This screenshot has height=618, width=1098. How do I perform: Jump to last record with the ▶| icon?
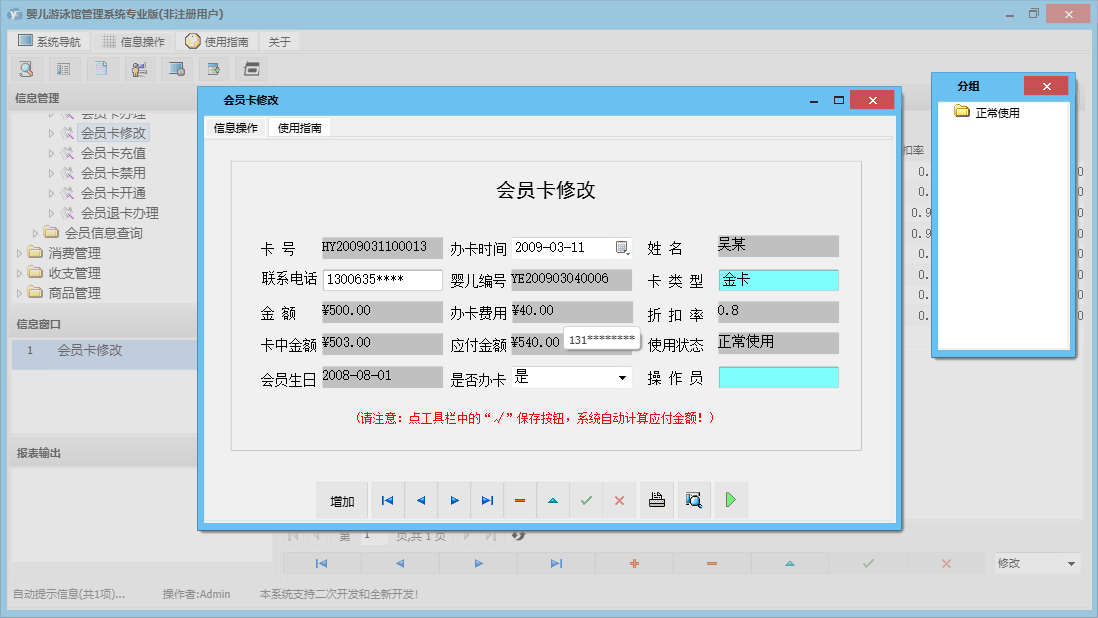click(x=487, y=500)
